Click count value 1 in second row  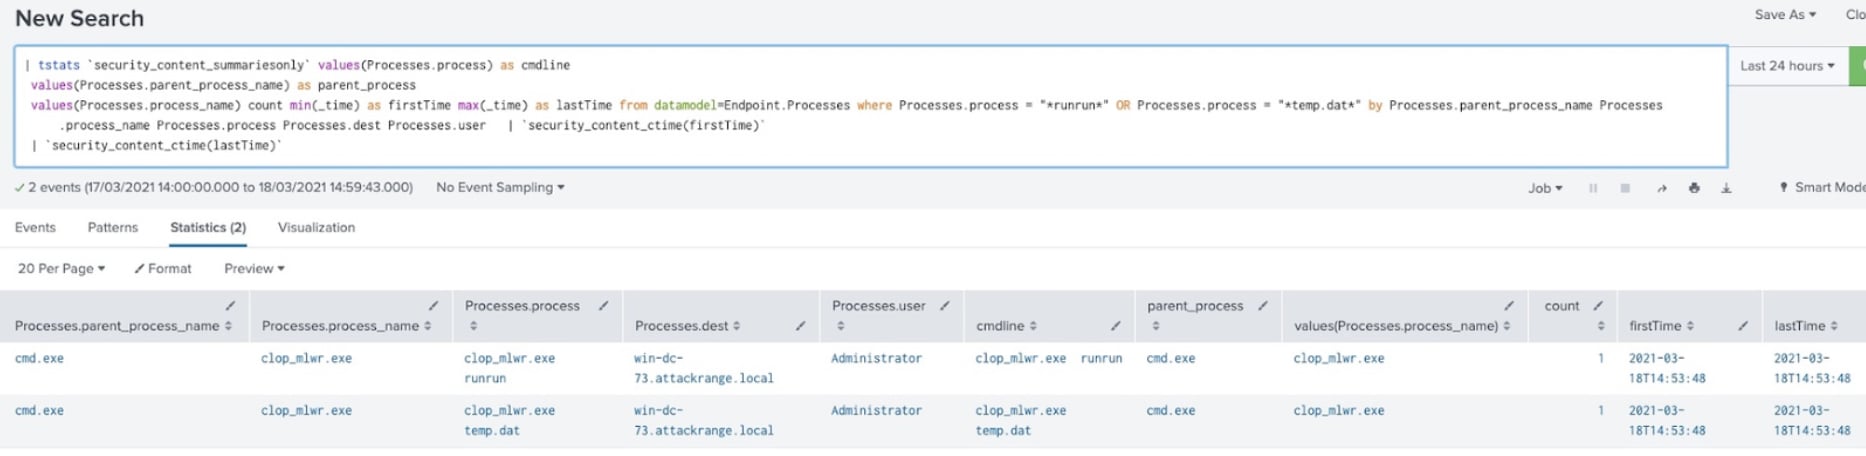click(1600, 410)
